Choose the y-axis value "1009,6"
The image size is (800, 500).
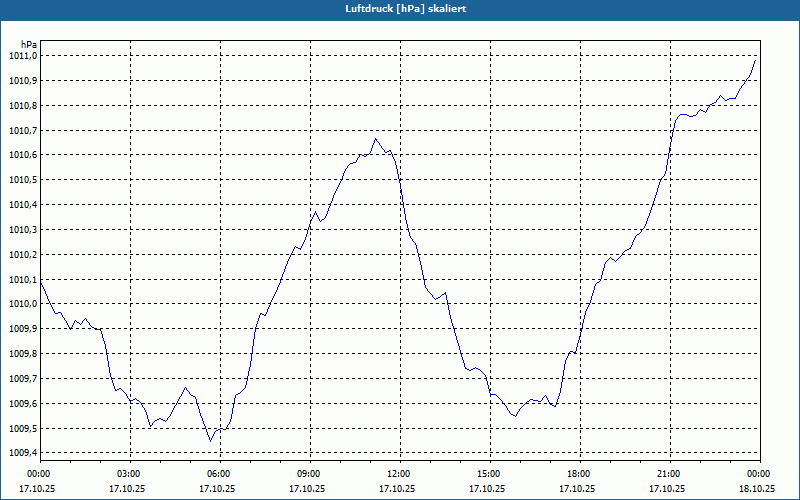(x=23, y=404)
